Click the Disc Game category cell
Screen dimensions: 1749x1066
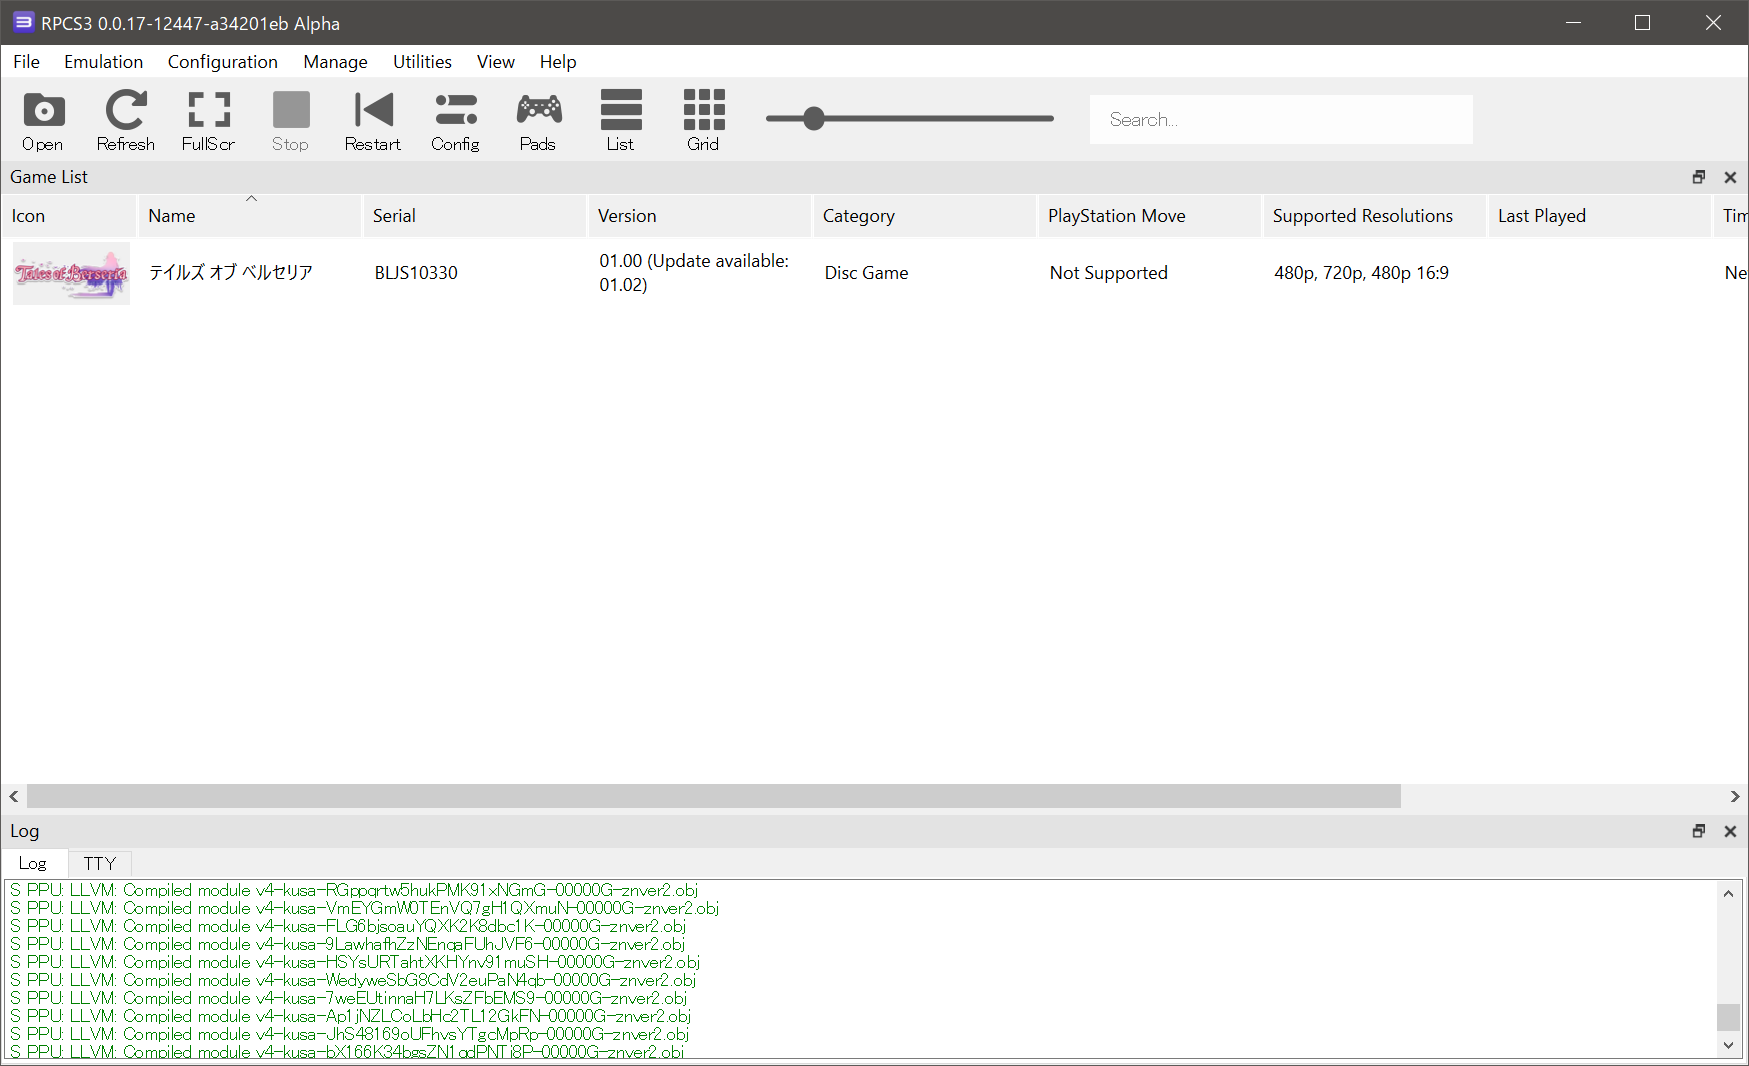click(866, 273)
